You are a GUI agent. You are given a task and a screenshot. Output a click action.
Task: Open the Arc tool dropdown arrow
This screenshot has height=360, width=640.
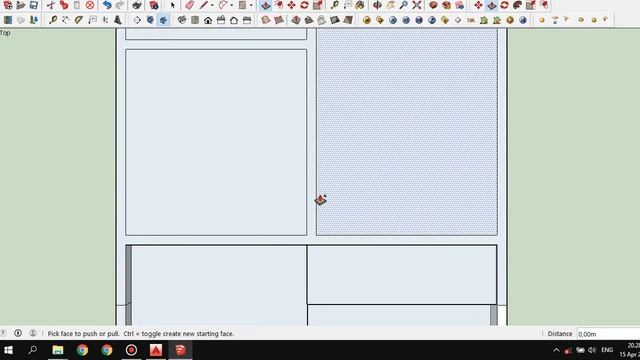point(231,5)
